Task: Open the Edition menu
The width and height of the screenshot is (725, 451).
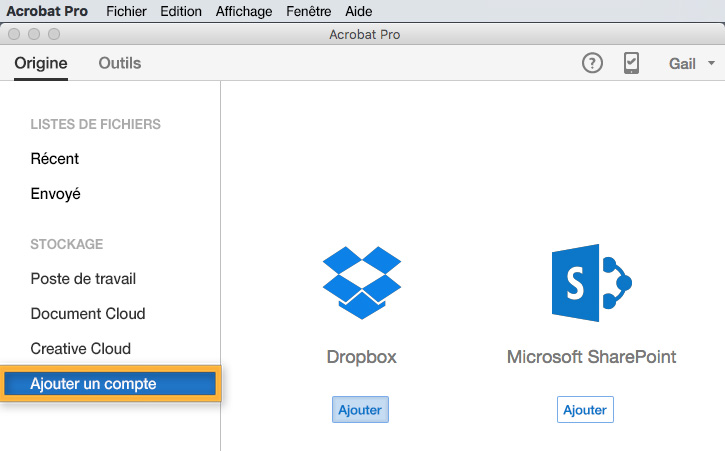Action: coord(181,11)
